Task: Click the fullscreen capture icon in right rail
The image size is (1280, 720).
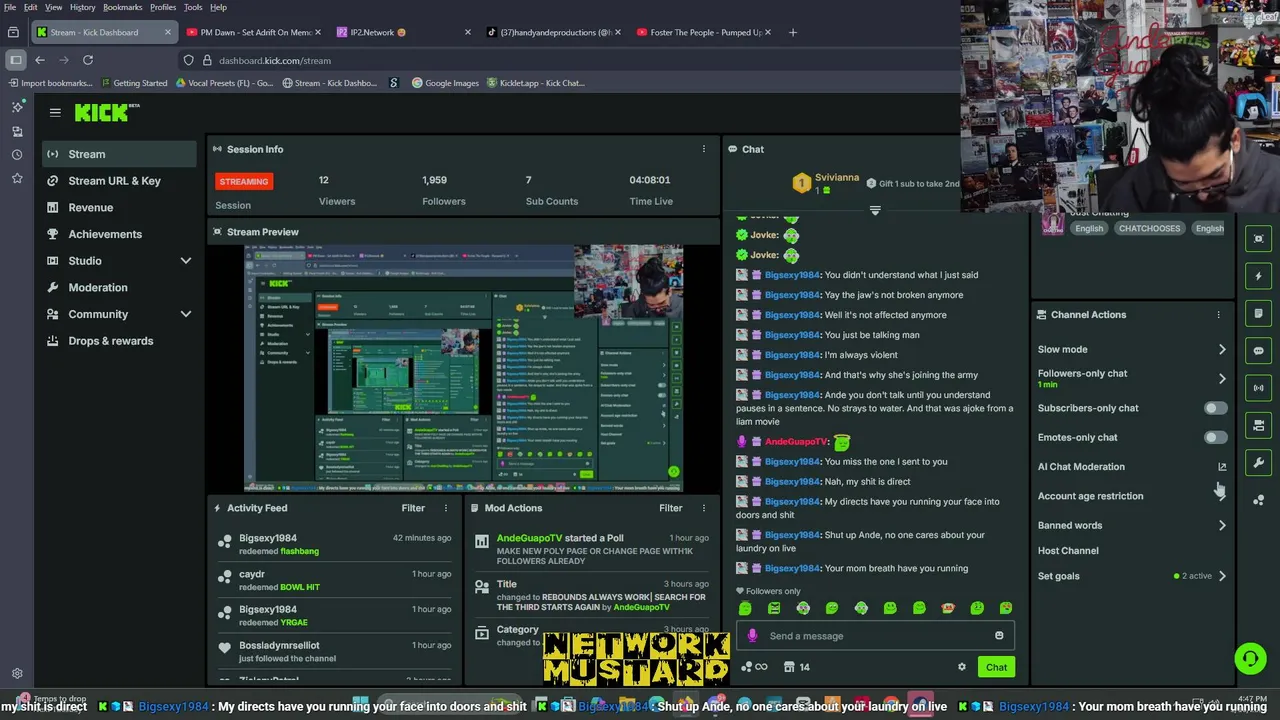Action: 1259,239
